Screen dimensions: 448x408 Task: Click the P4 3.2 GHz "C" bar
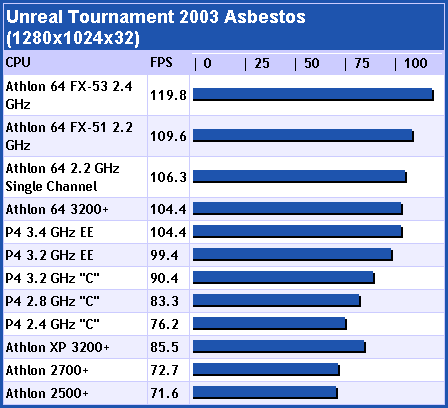[x=284, y=278]
